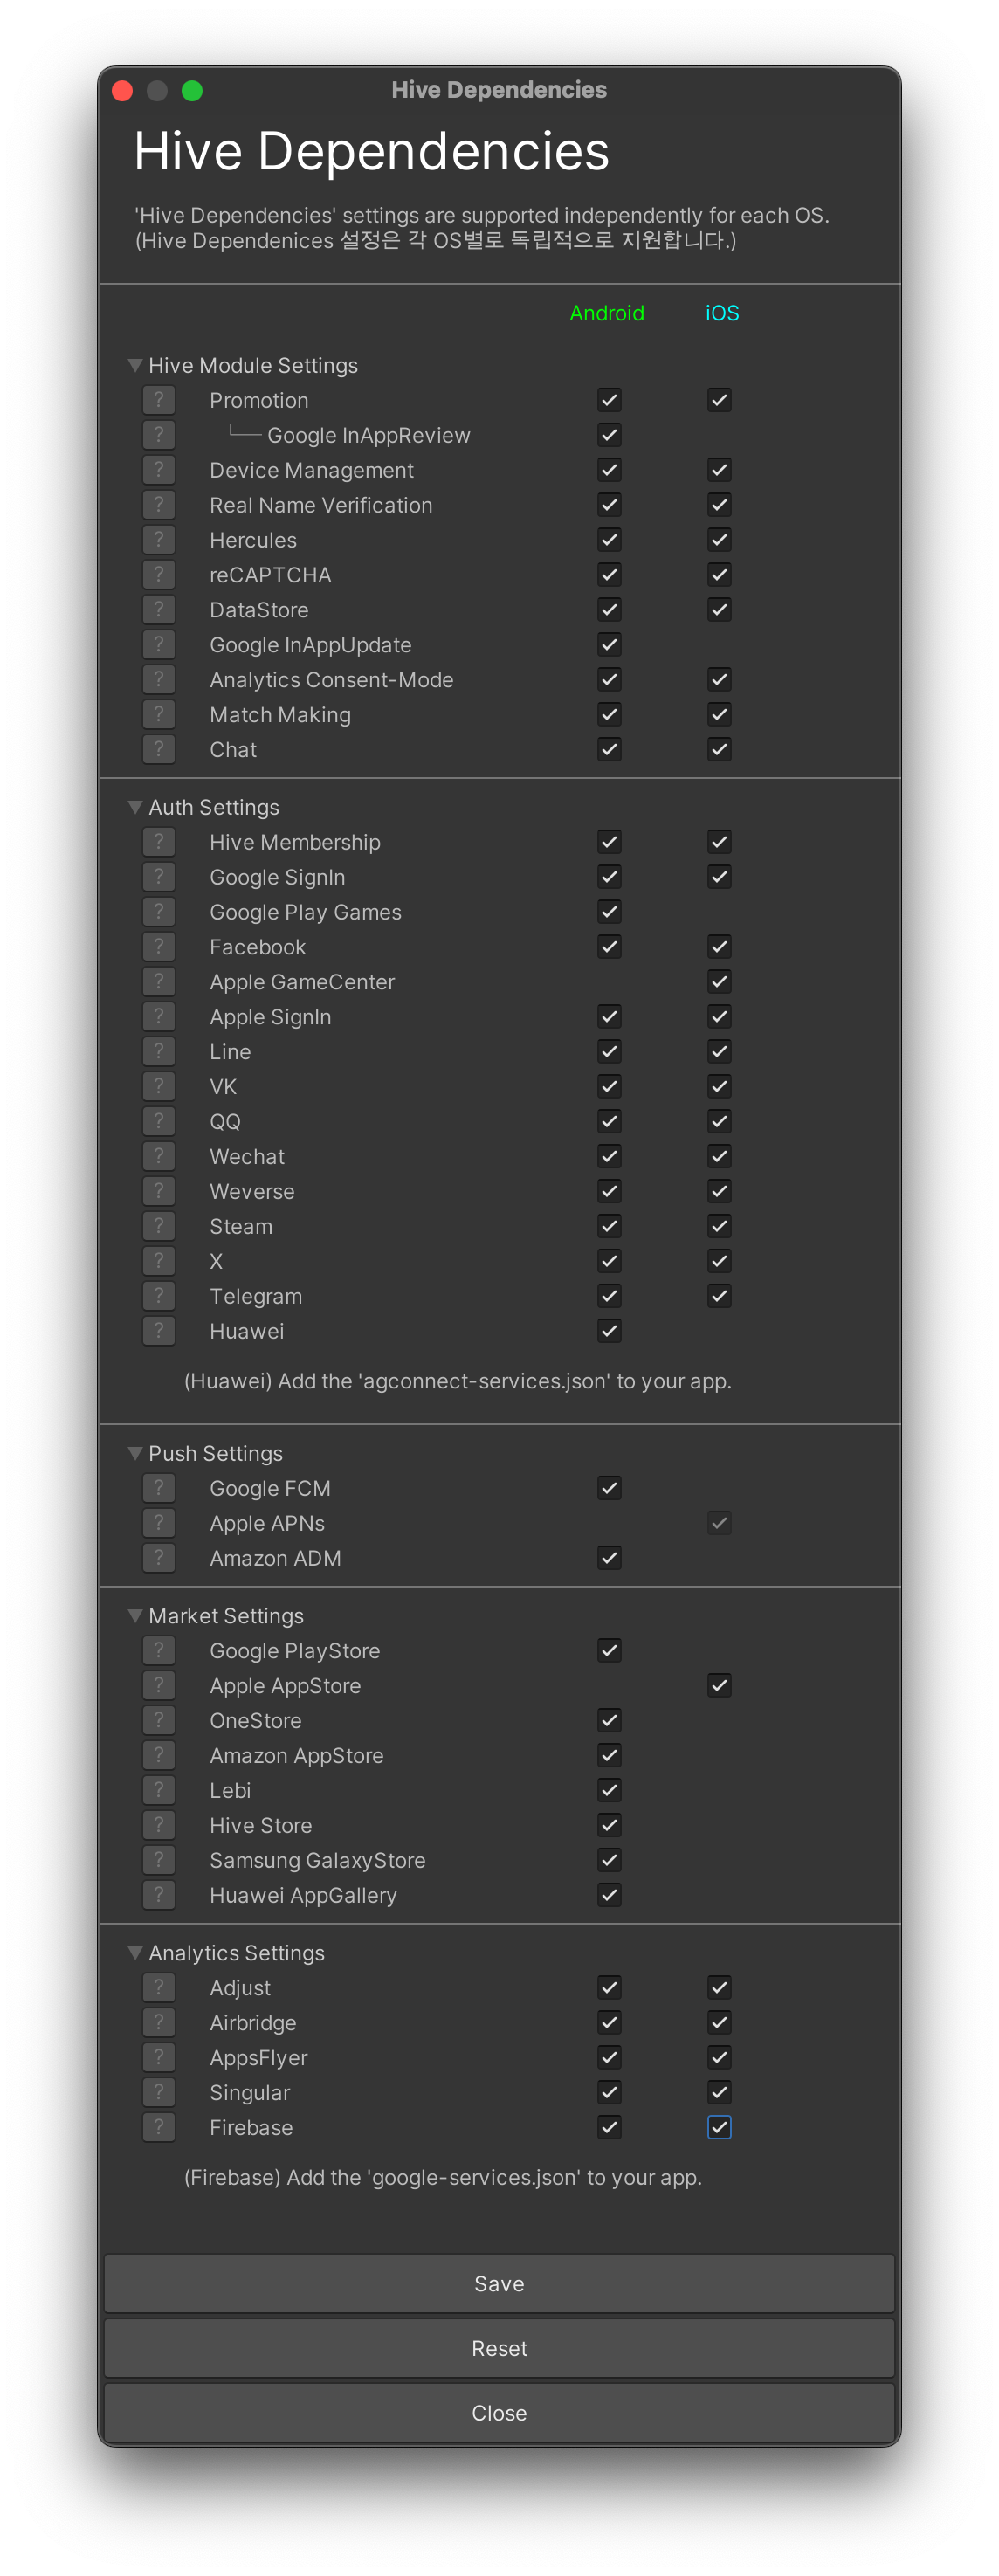Viewport: 999px width, 2576px height.
Task: Open help icon for AppsFlyer
Action: point(158,2057)
